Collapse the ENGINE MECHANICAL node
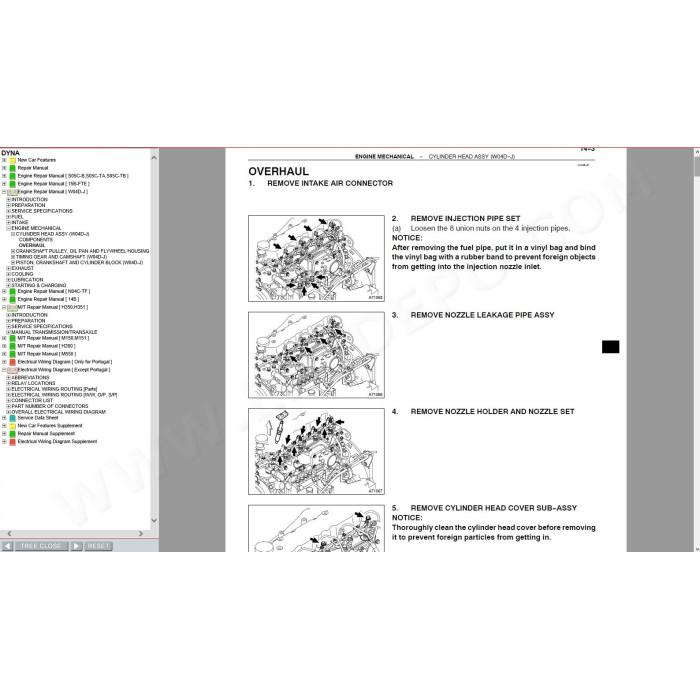 coord(8,228)
